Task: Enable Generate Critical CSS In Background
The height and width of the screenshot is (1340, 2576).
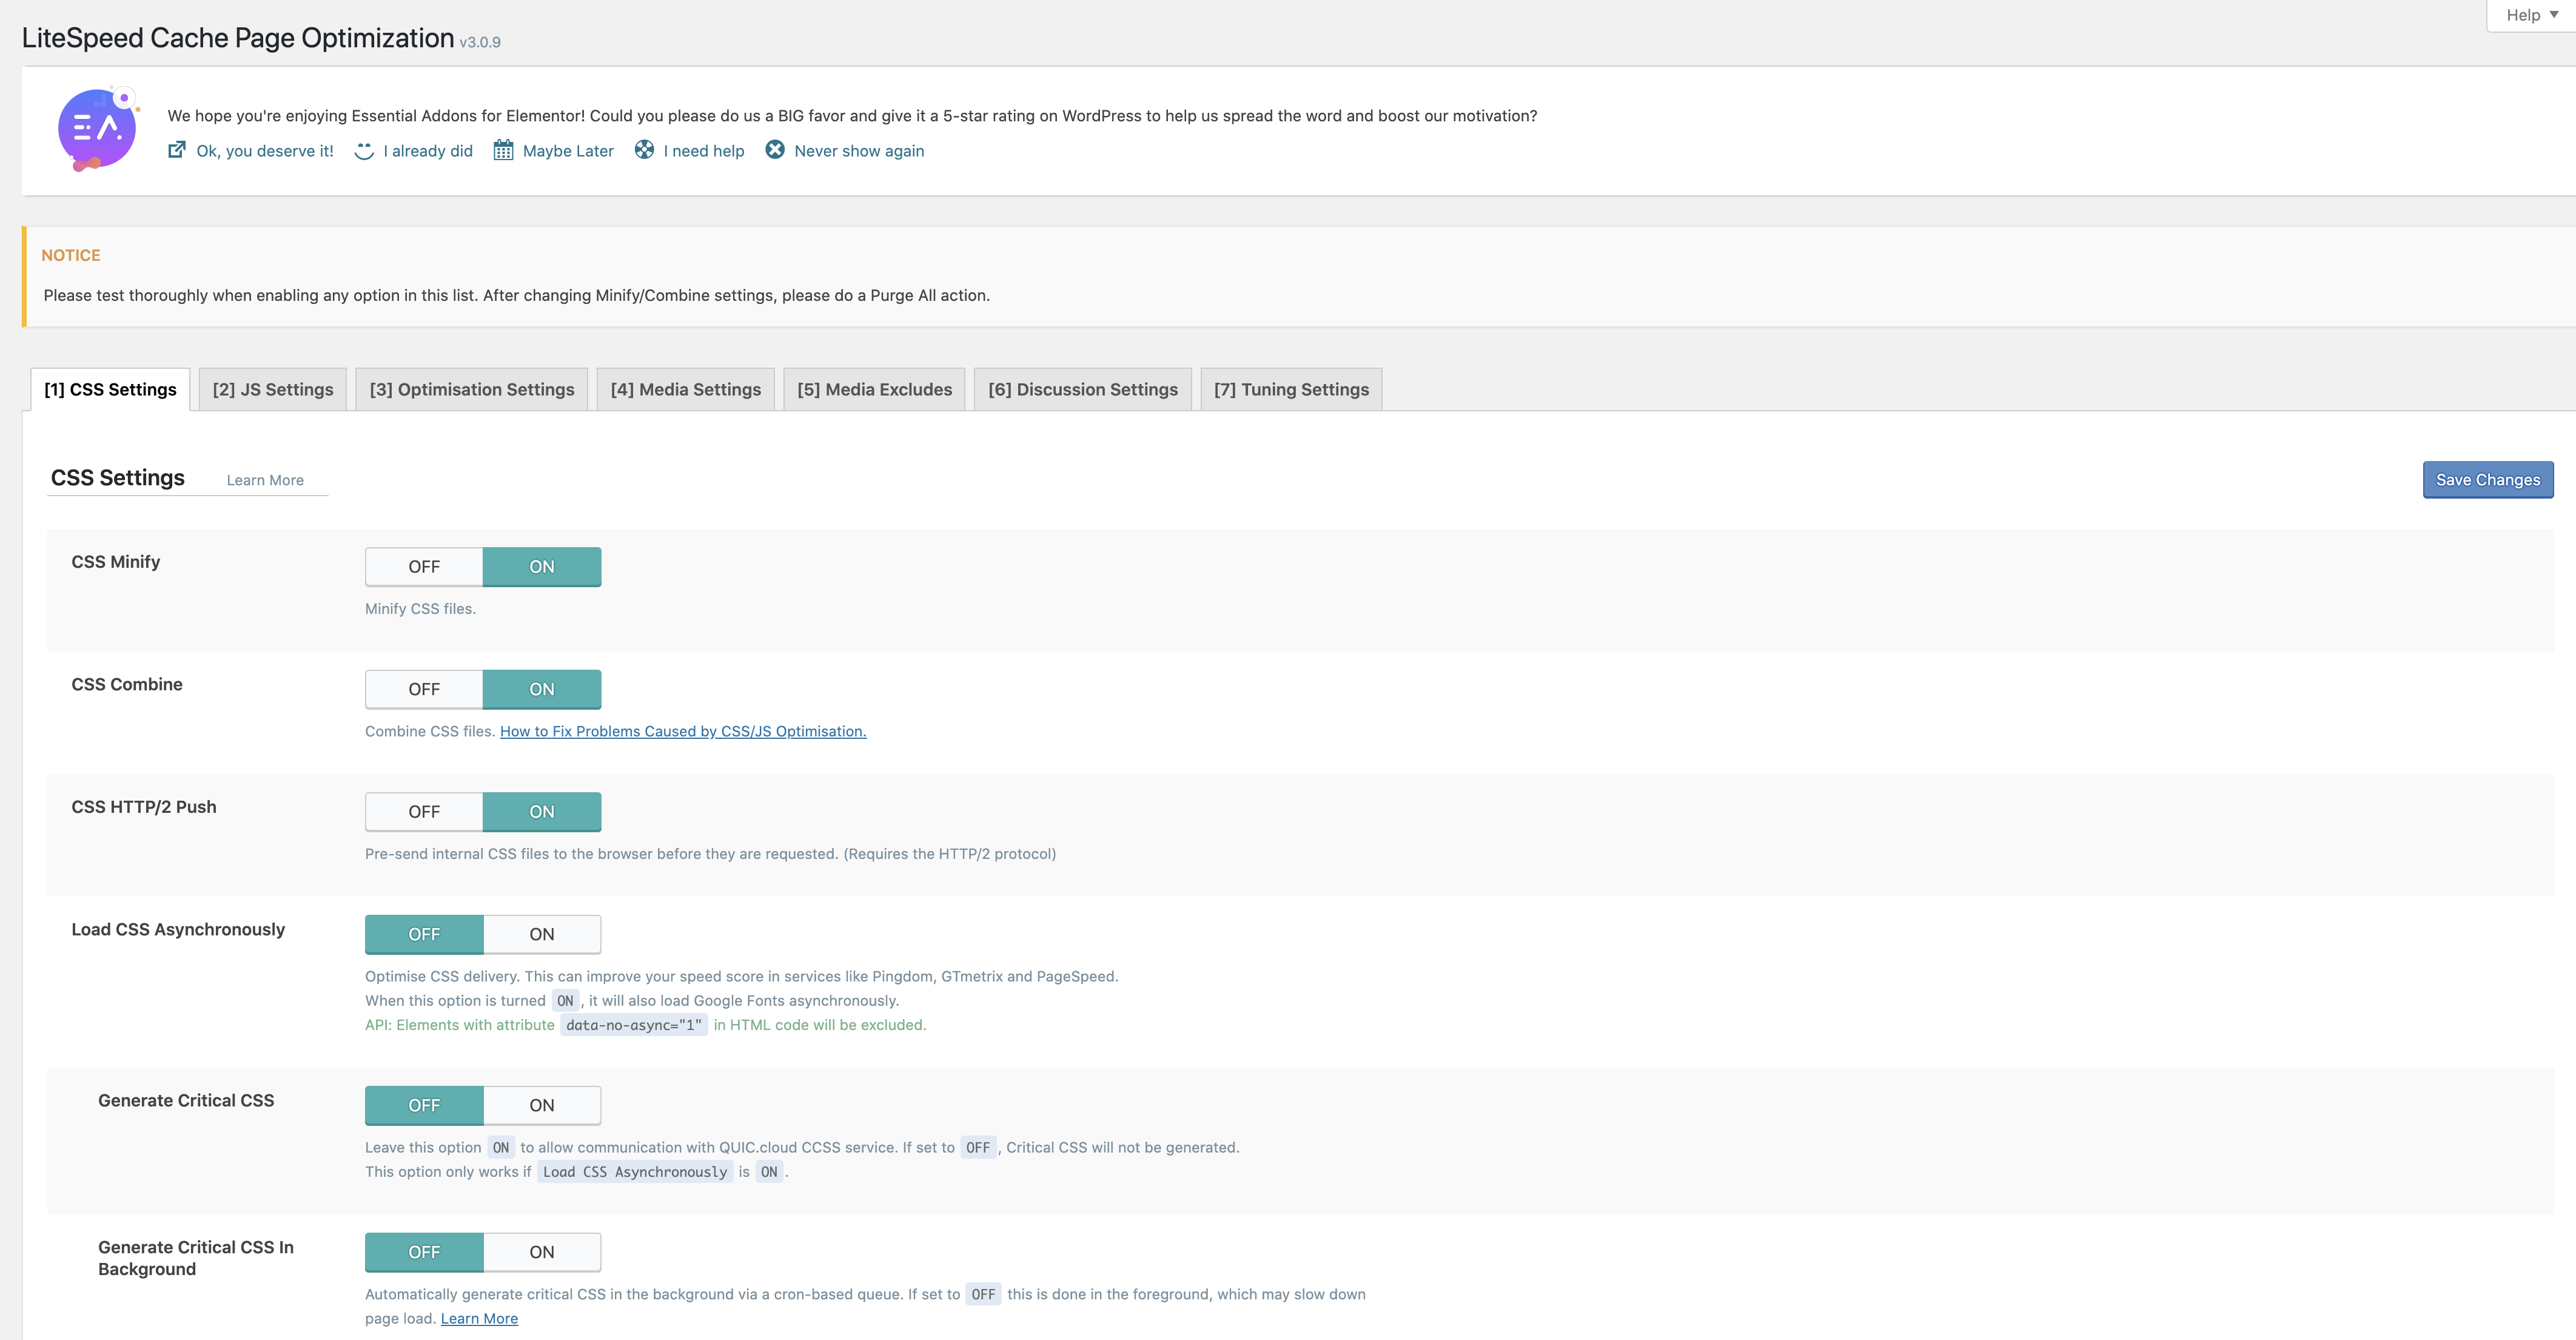Action: (x=541, y=1252)
